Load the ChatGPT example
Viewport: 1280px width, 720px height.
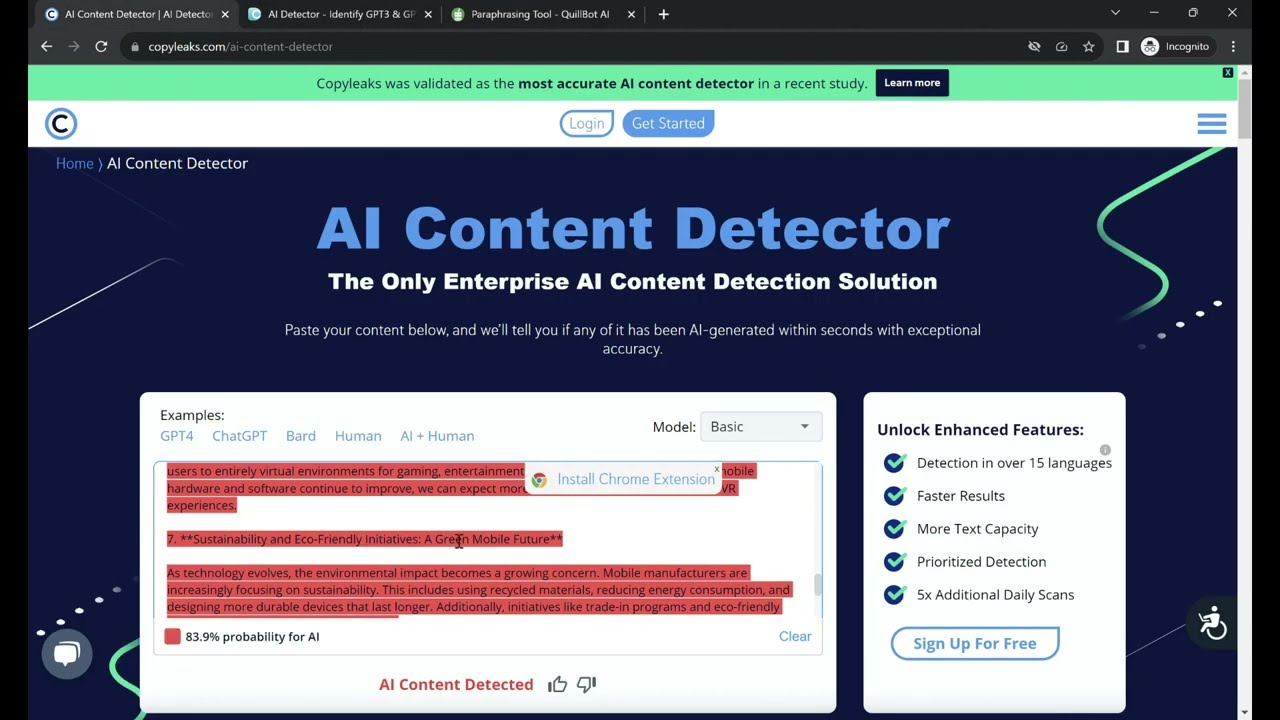(x=239, y=436)
